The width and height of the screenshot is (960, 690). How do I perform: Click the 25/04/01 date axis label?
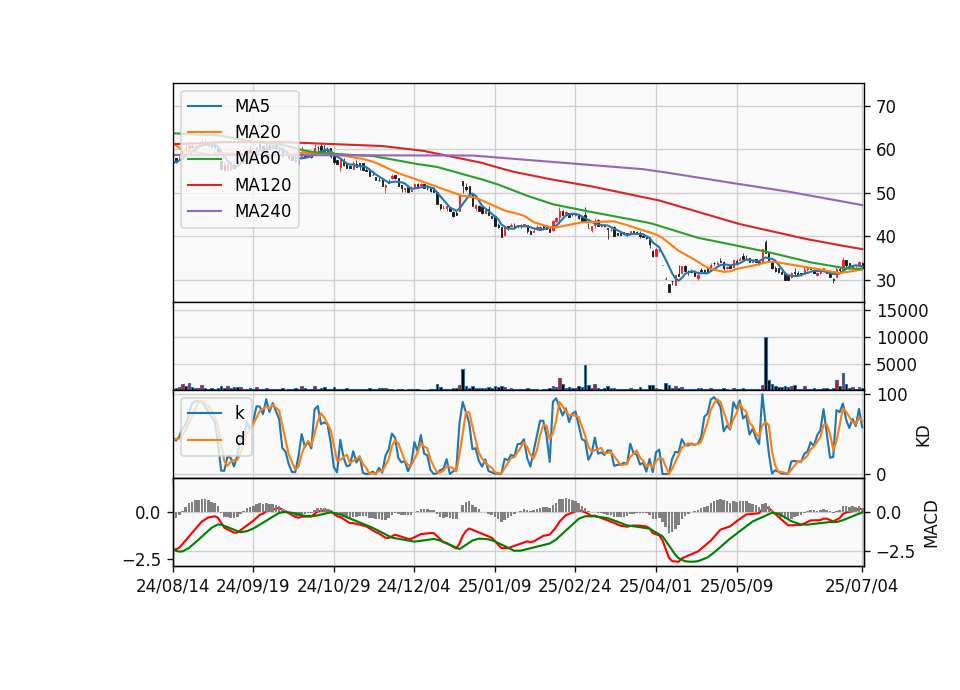coord(656,586)
